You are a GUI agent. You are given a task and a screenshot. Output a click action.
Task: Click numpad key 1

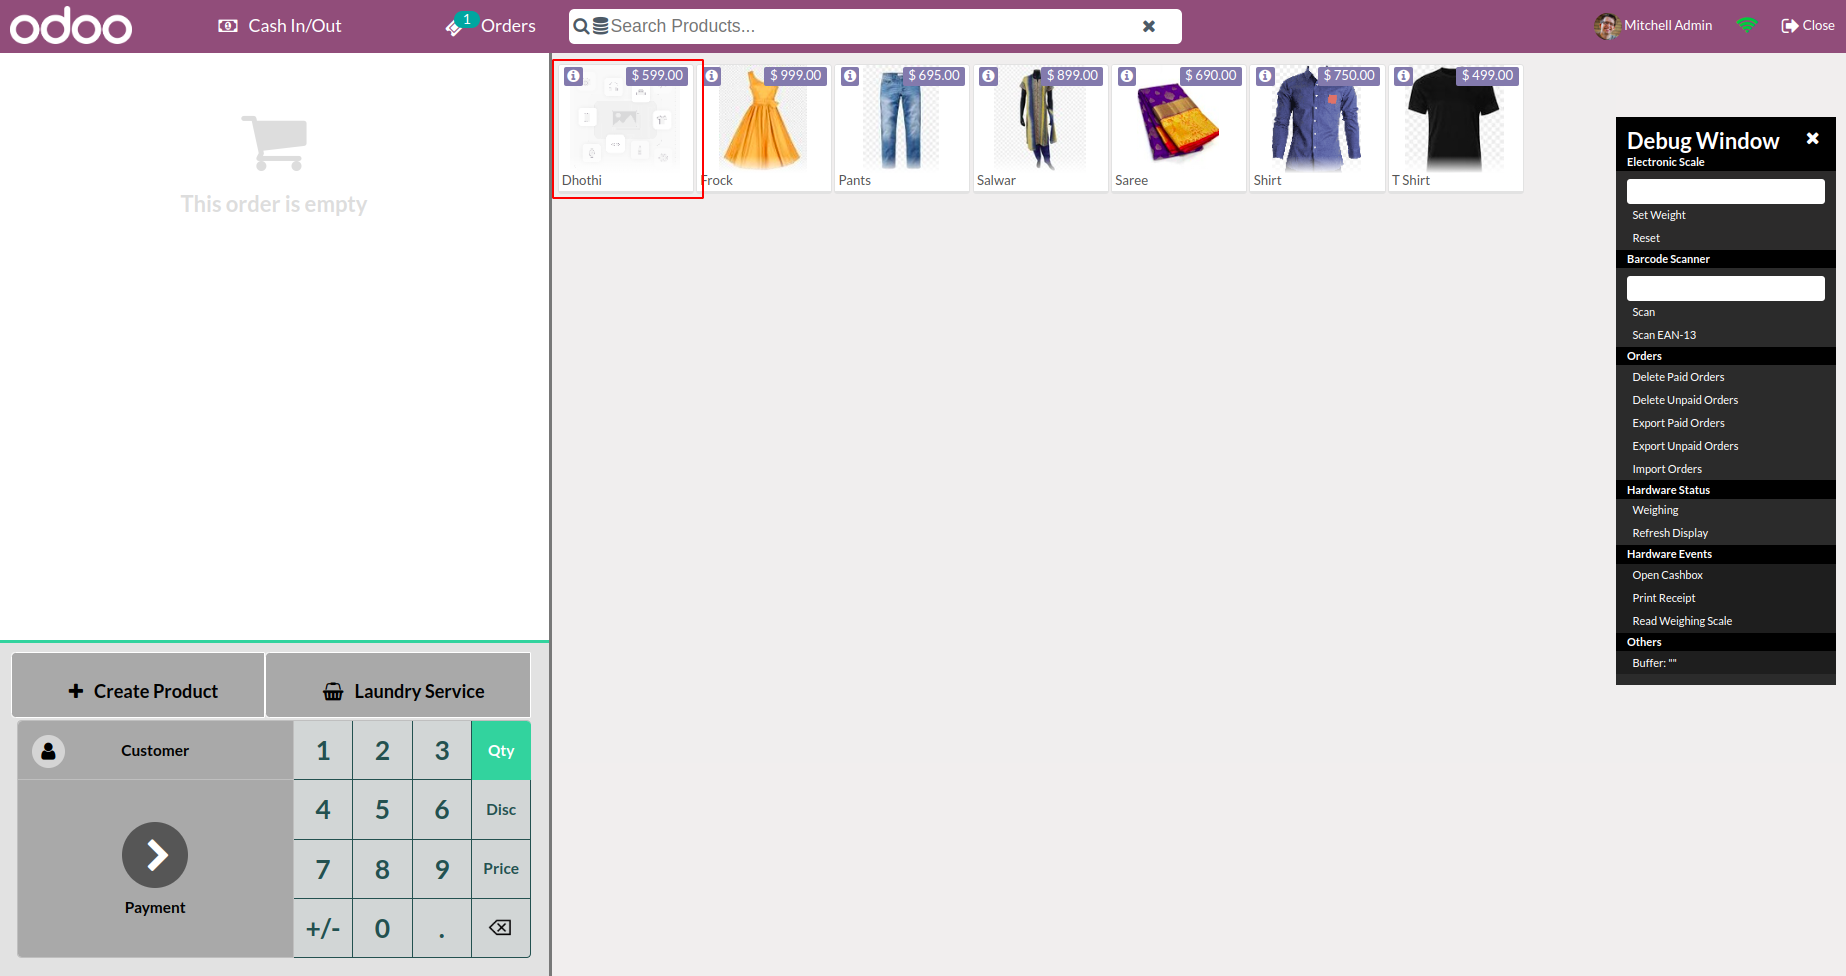click(323, 750)
